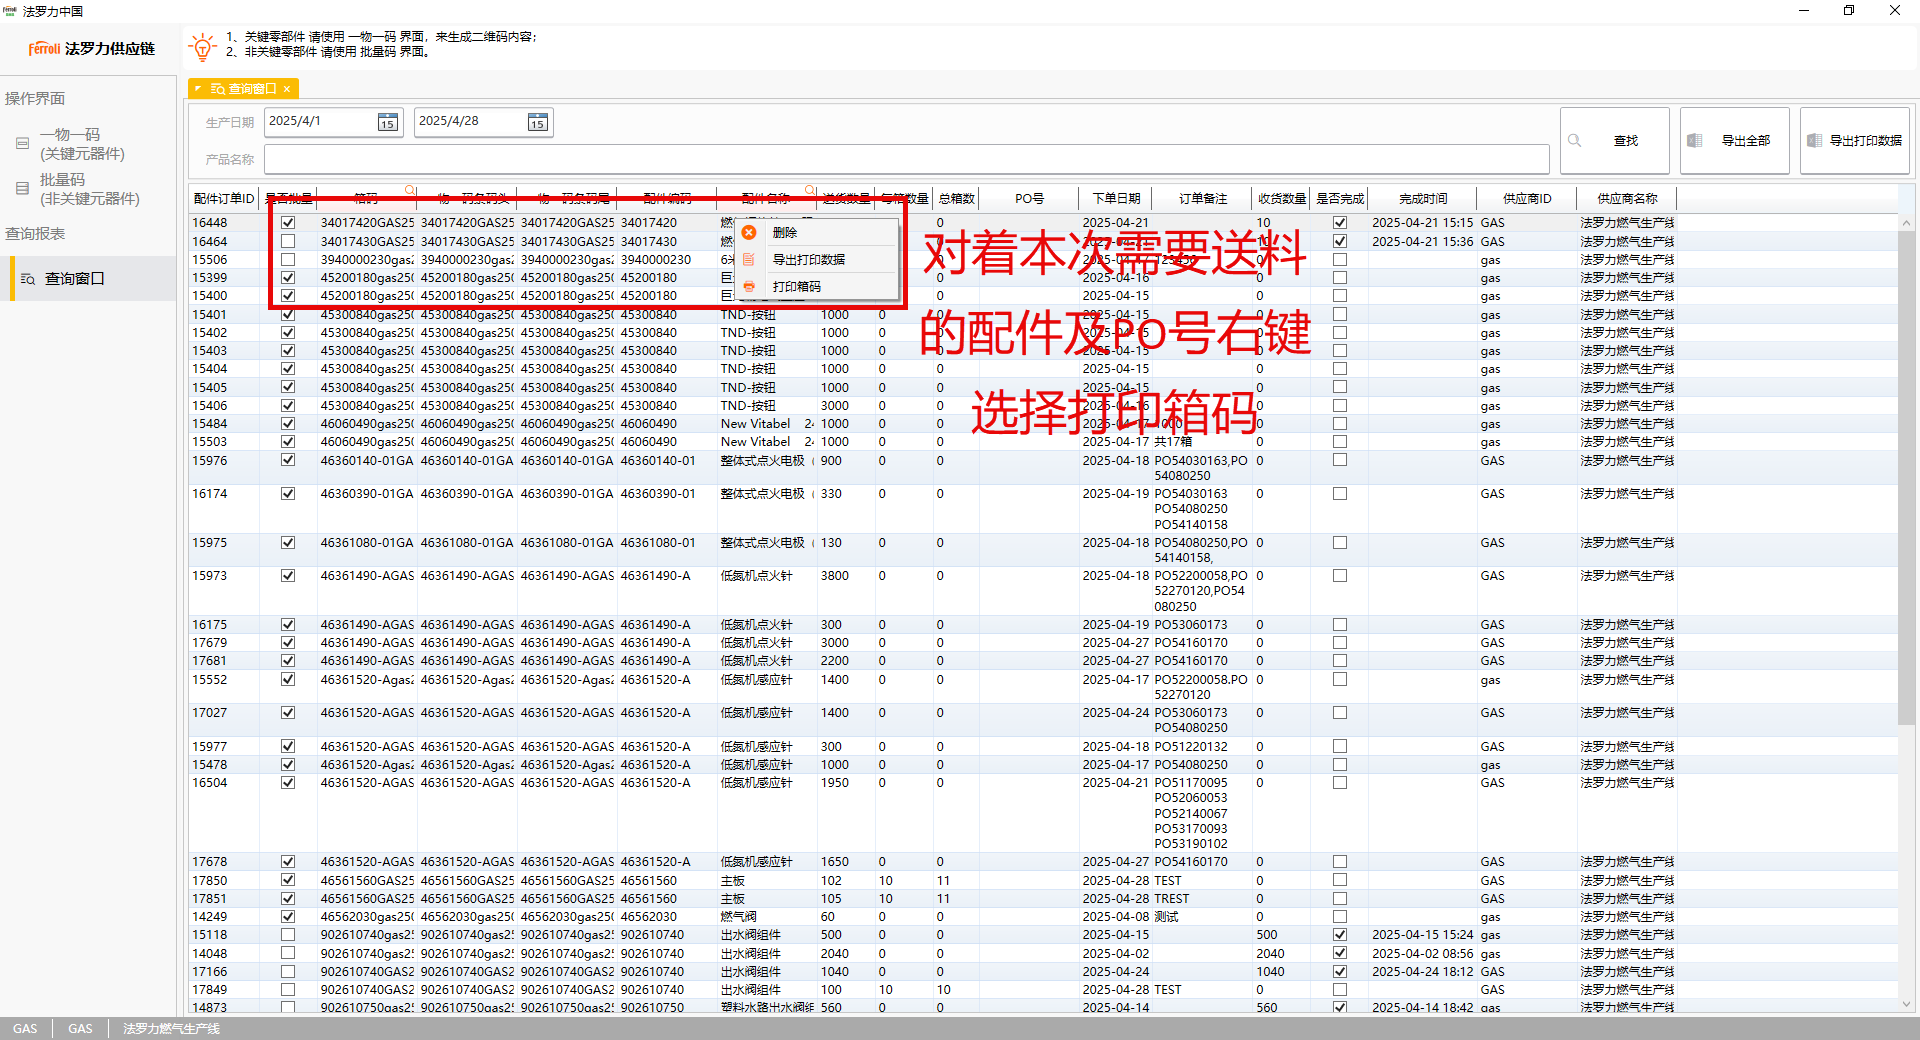The width and height of the screenshot is (1920, 1040).
Task: Toggle 是否批量 checkbox for row 15506
Action: (x=288, y=259)
